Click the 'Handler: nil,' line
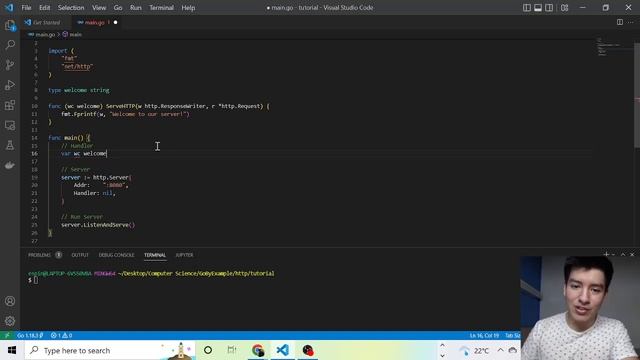The image size is (640, 360). point(94,193)
